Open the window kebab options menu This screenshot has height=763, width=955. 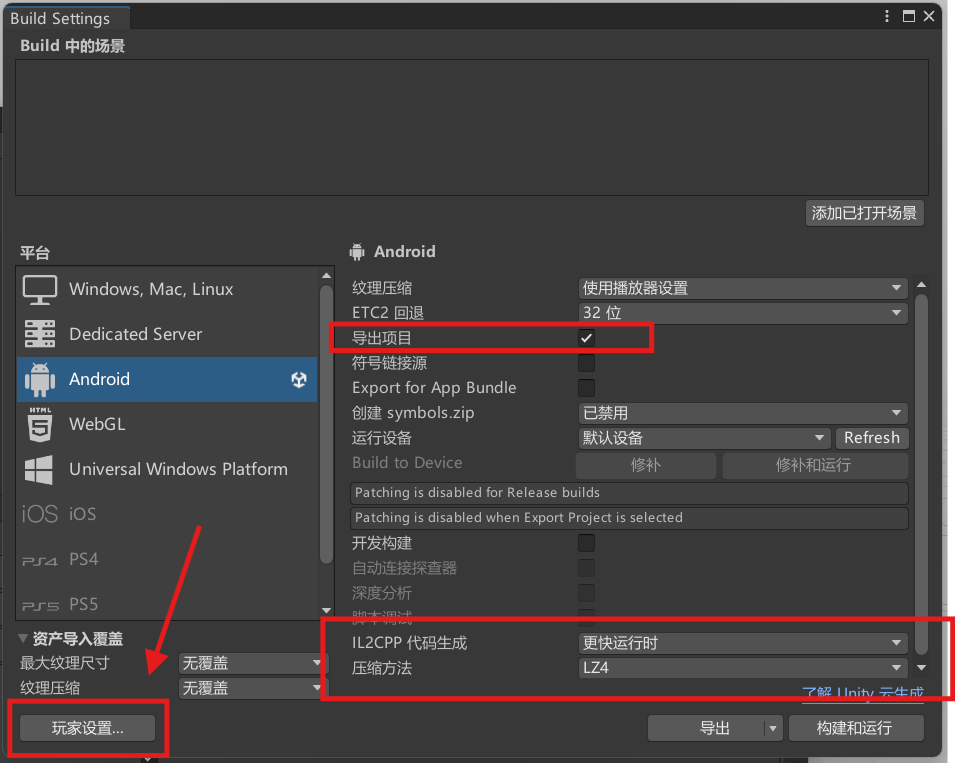[887, 16]
